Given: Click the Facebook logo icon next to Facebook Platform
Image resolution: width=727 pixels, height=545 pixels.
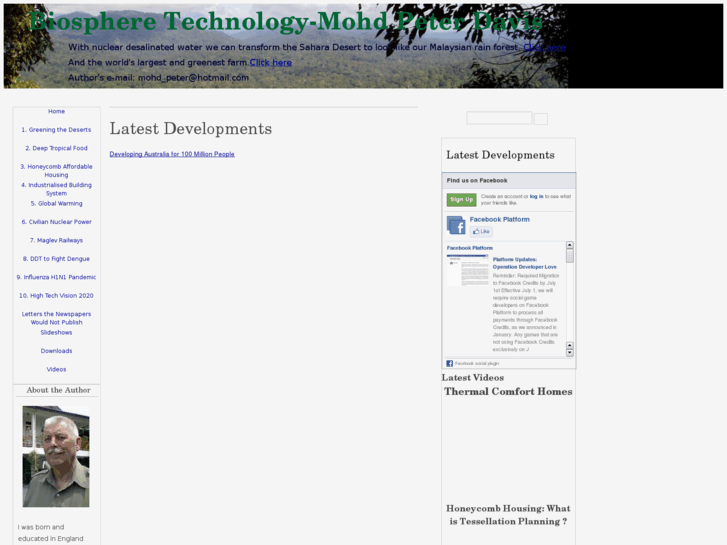Looking at the screenshot, I should tap(456, 225).
